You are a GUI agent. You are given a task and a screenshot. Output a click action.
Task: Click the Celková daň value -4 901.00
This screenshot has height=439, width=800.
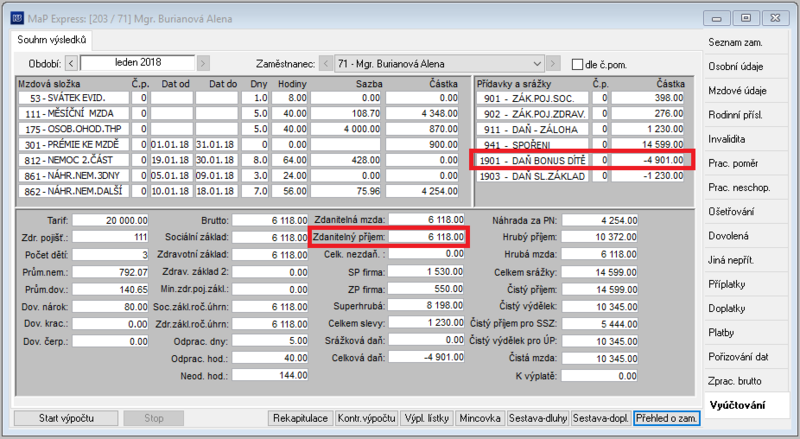(x=426, y=357)
